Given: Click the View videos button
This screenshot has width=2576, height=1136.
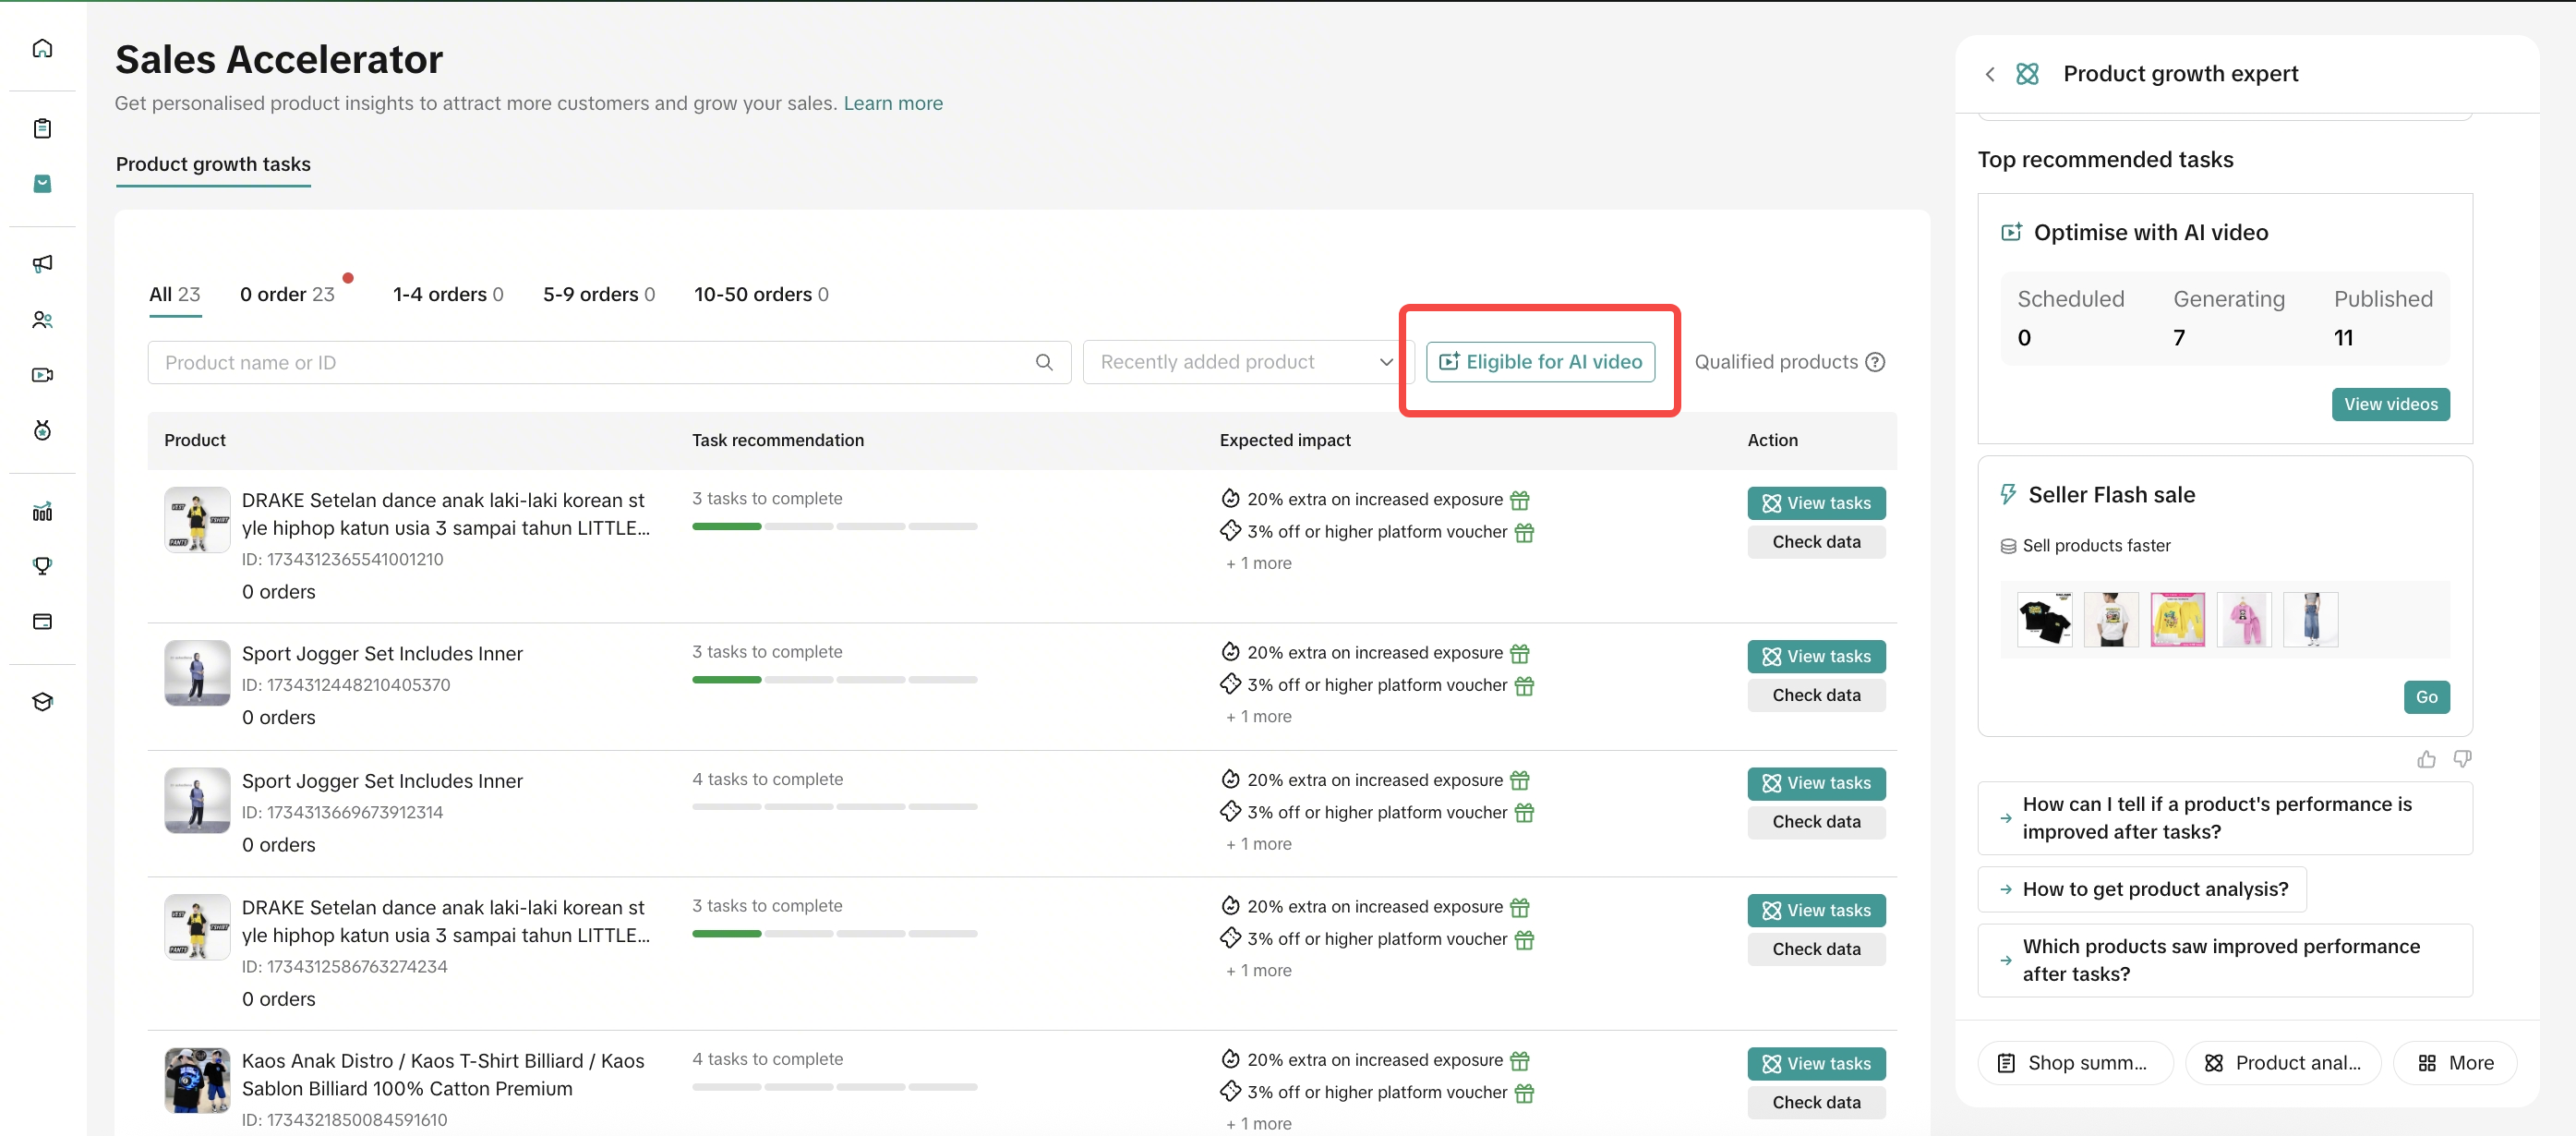Looking at the screenshot, I should tap(2390, 405).
